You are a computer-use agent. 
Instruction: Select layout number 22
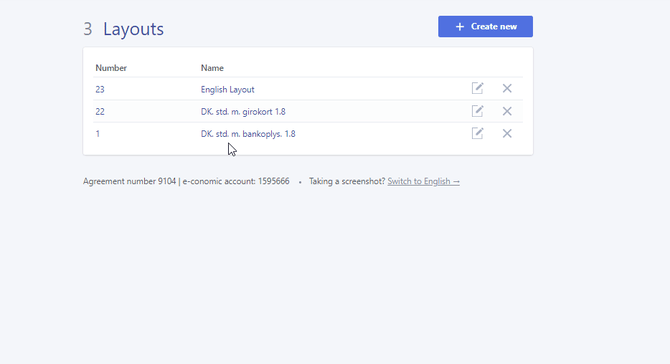tap(100, 112)
